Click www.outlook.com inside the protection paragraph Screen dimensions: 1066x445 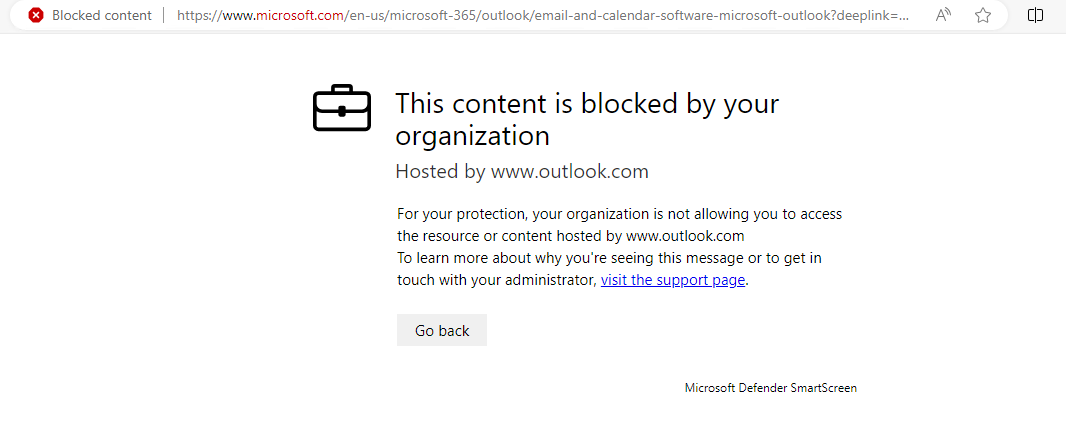pos(685,236)
